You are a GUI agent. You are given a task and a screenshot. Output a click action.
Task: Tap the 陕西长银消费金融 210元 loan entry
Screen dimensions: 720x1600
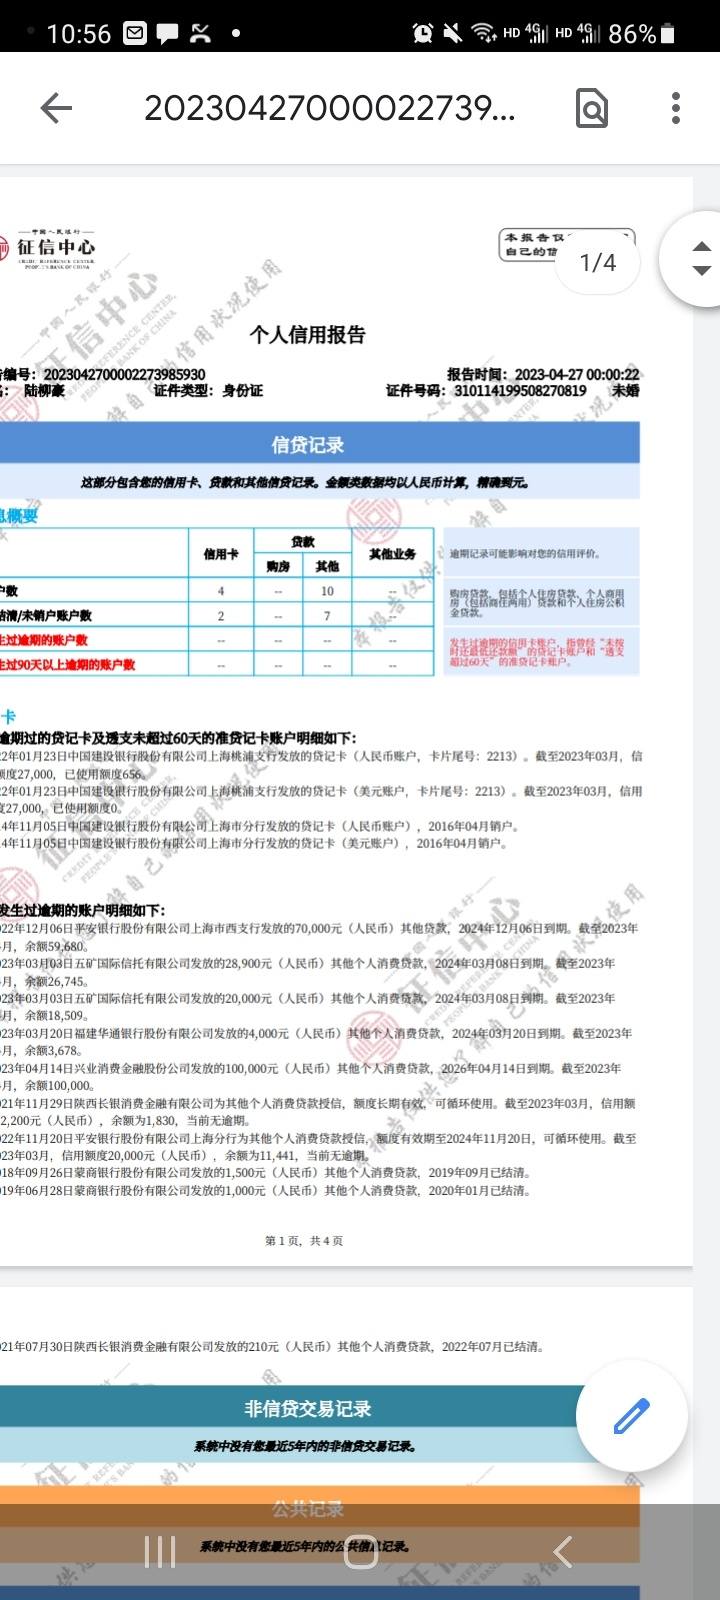coord(273,1347)
